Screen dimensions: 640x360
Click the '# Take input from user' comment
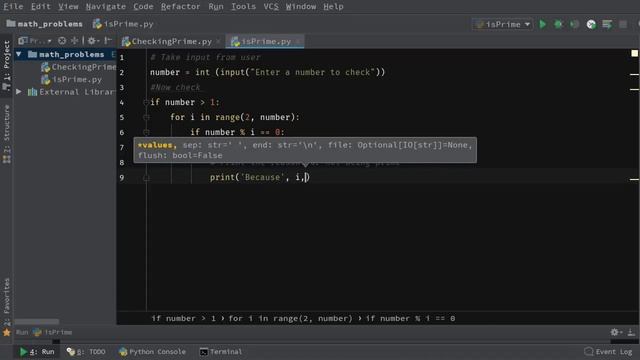[205, 58]
